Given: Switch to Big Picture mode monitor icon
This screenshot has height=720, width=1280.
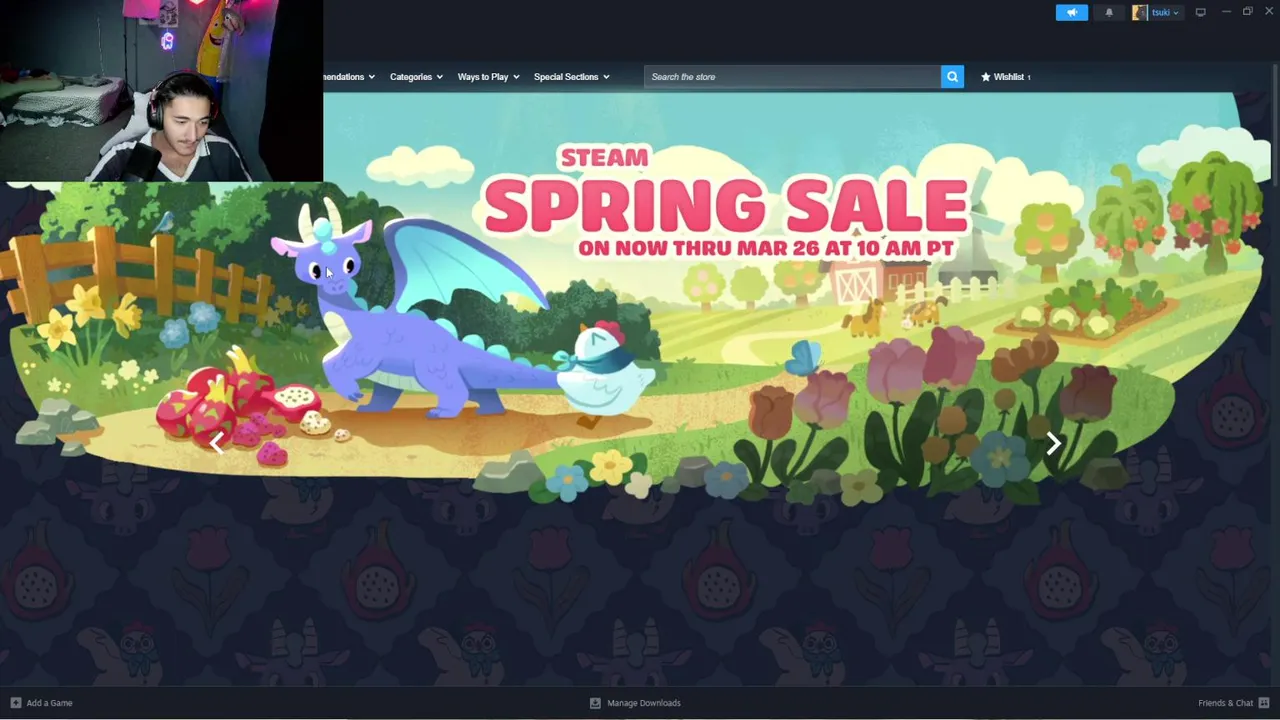Looking at the screenshot, I should (x=1200, y=12).
